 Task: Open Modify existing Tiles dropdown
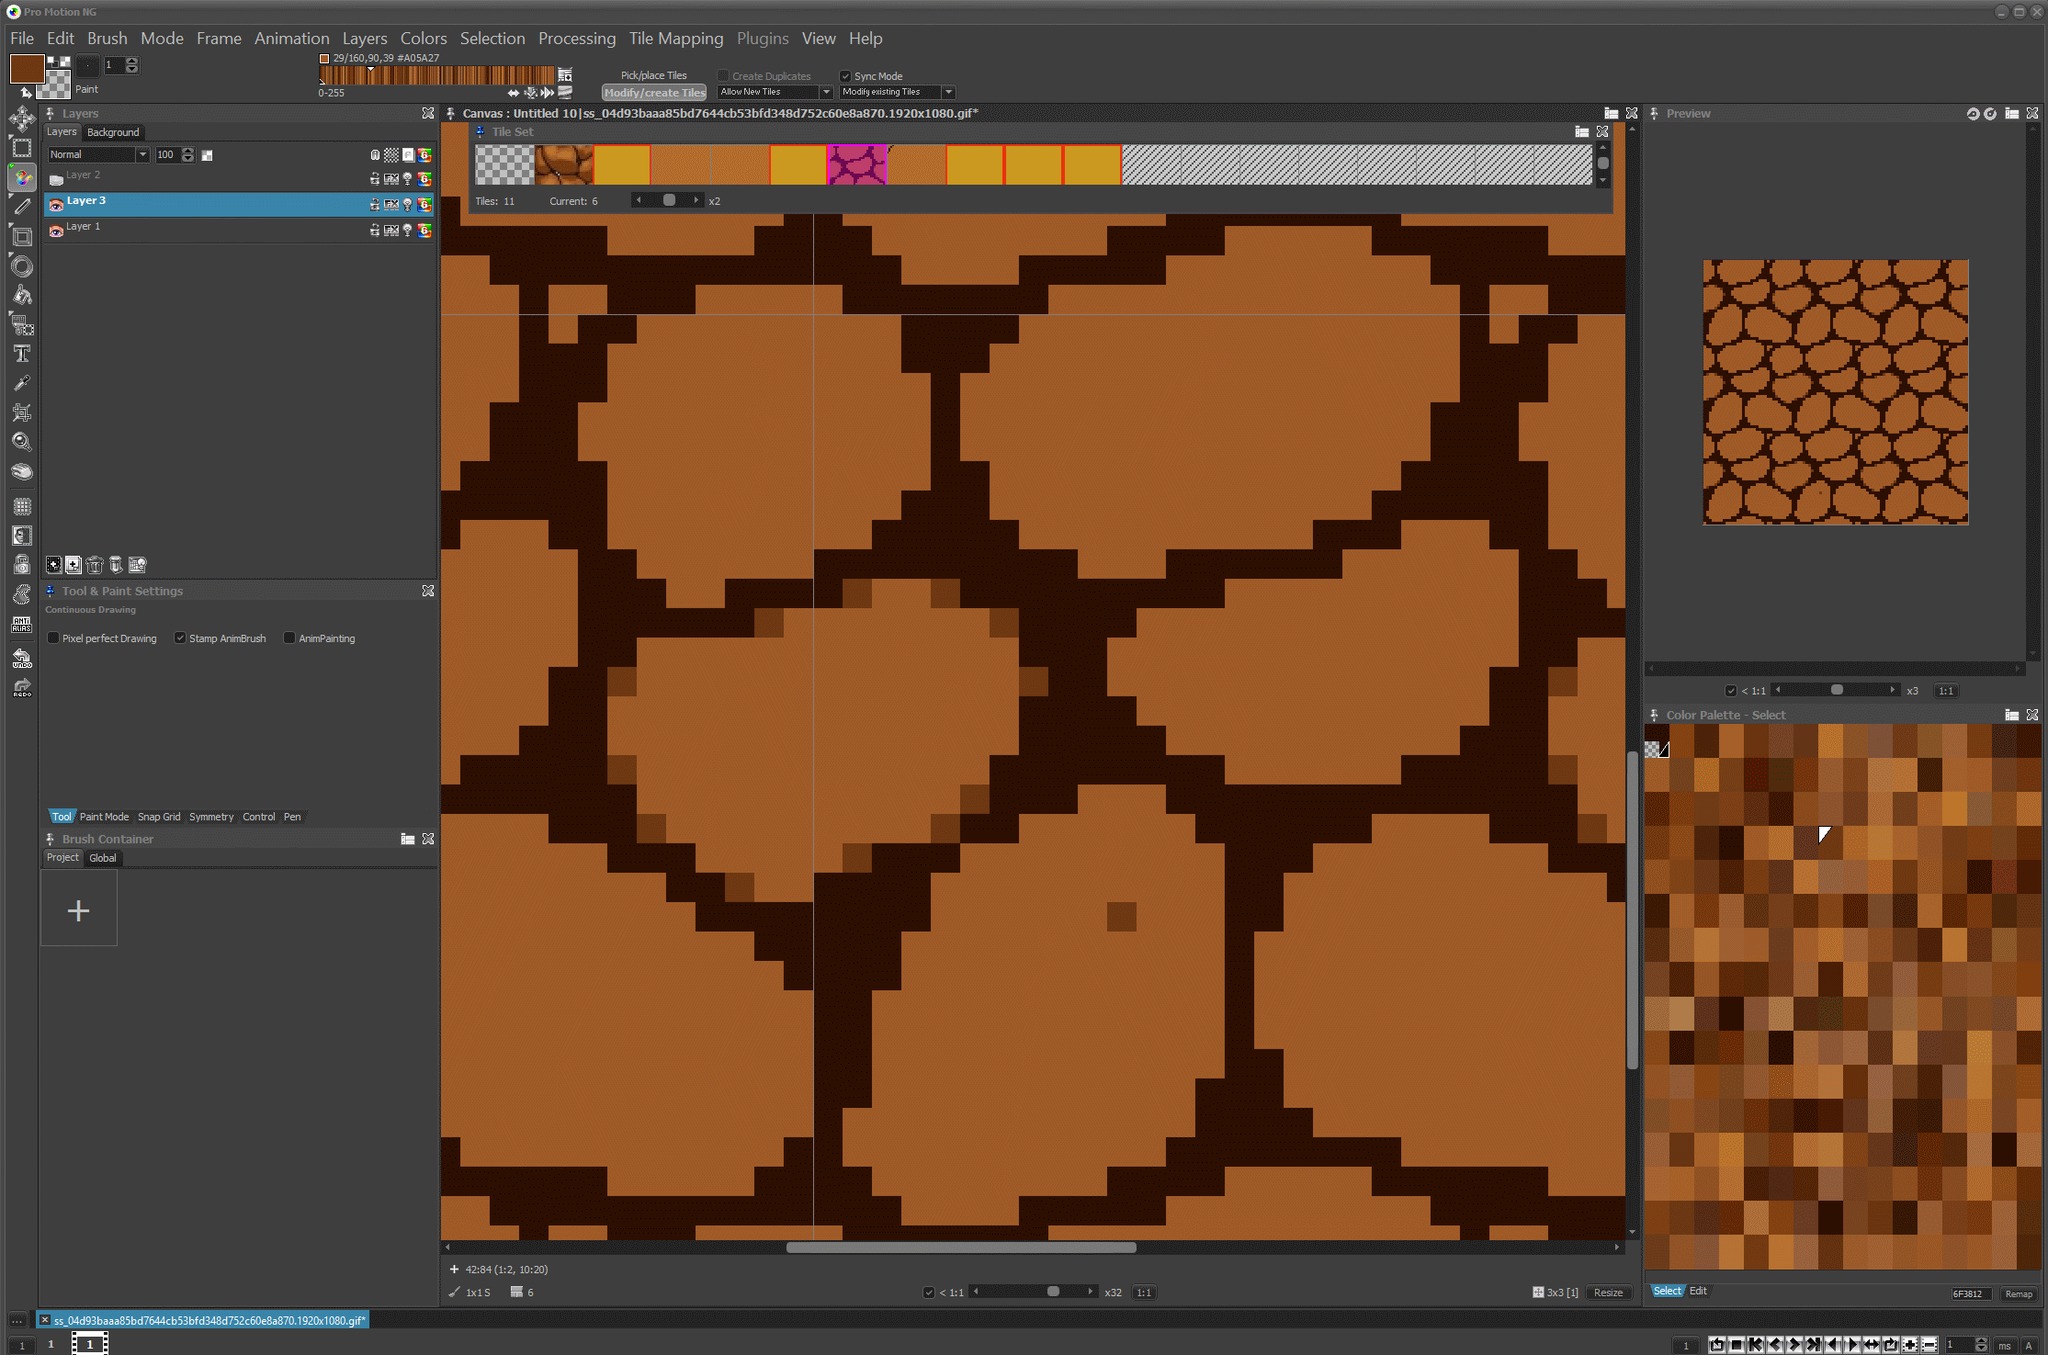pyautogui.click(x=948, y=92)
